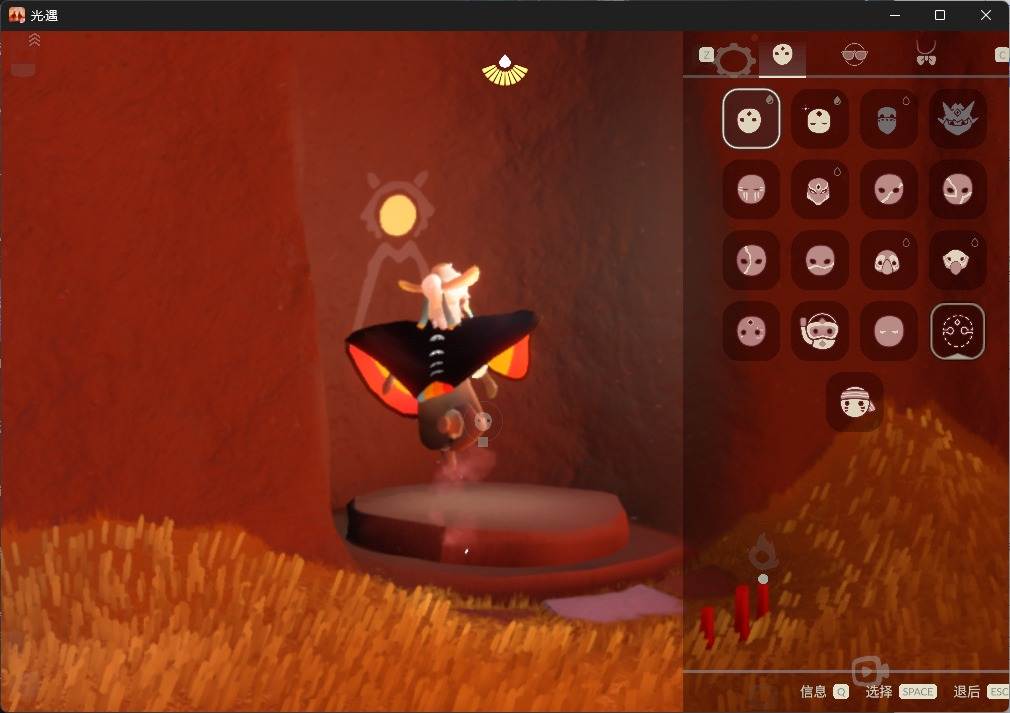Image resolution: width=1010 pixels, height=713 pixels.
Task: Select the owl-faced bird mask
Action: (x=888, y=260)
